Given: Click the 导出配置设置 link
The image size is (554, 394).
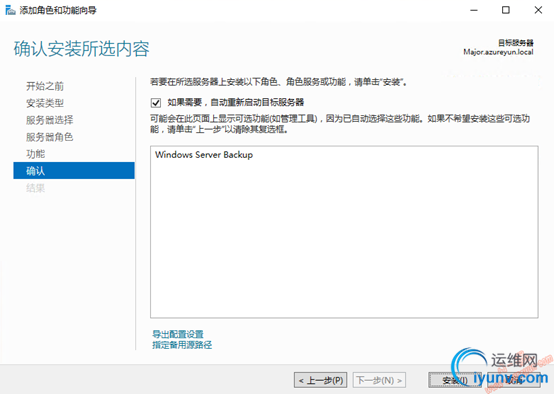Looking at the screenshot, I should [x=178, y=334].
